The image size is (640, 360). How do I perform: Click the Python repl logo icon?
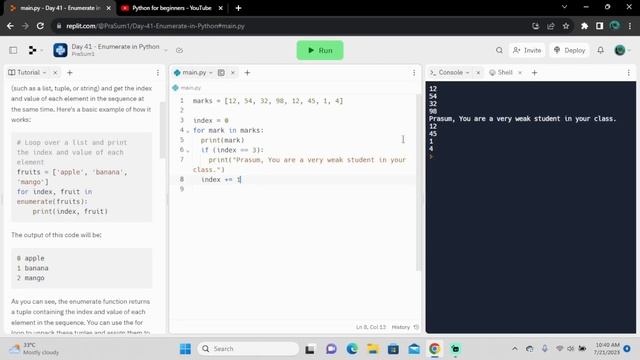(x=60, y=50)
